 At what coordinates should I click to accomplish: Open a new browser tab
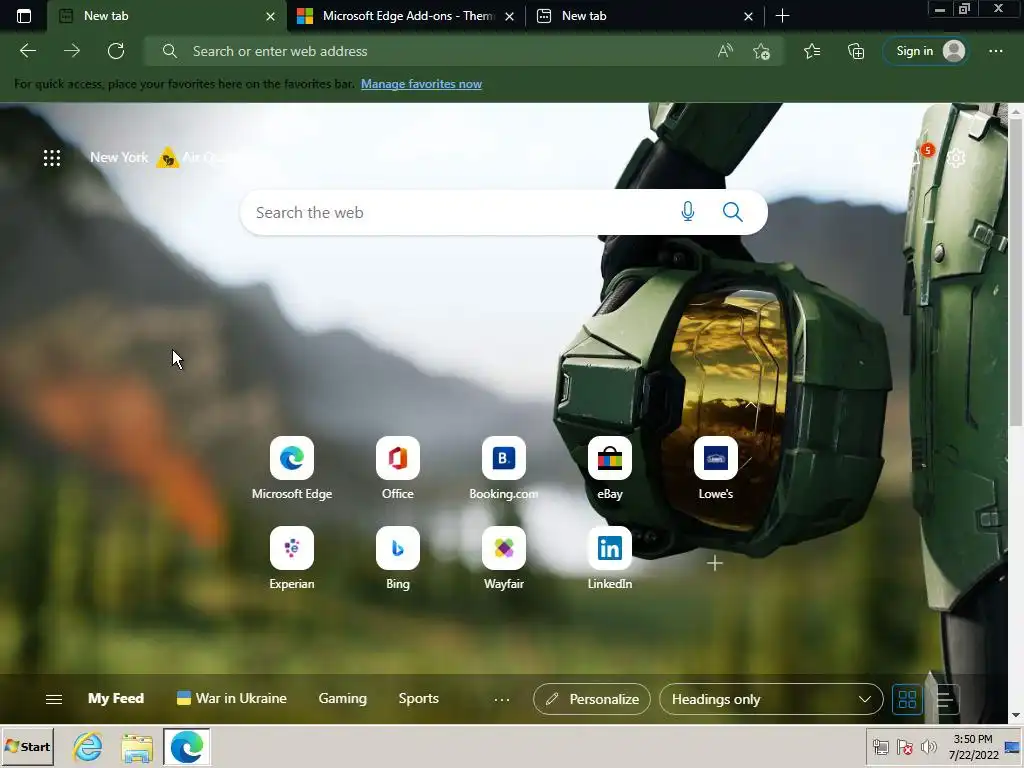[782, 16]
